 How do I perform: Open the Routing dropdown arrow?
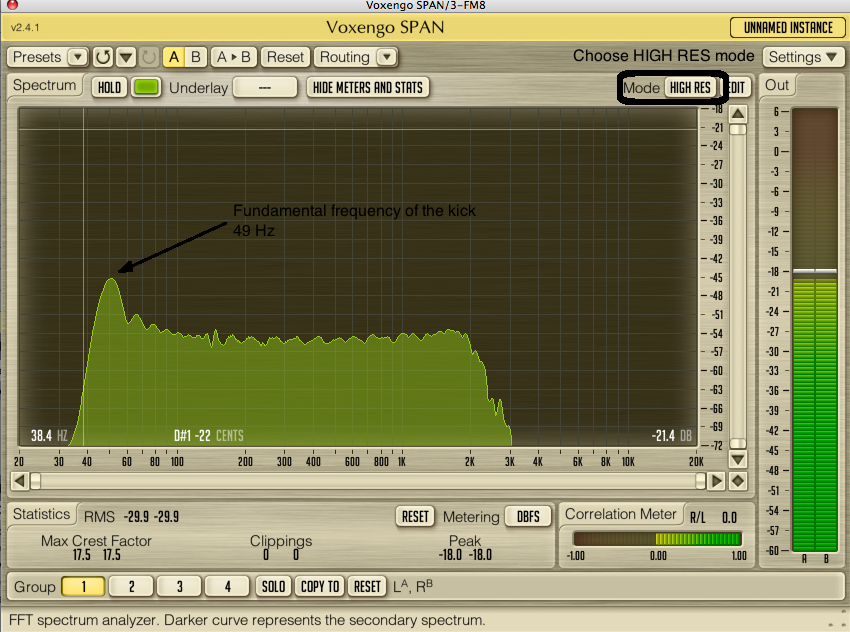387,57
